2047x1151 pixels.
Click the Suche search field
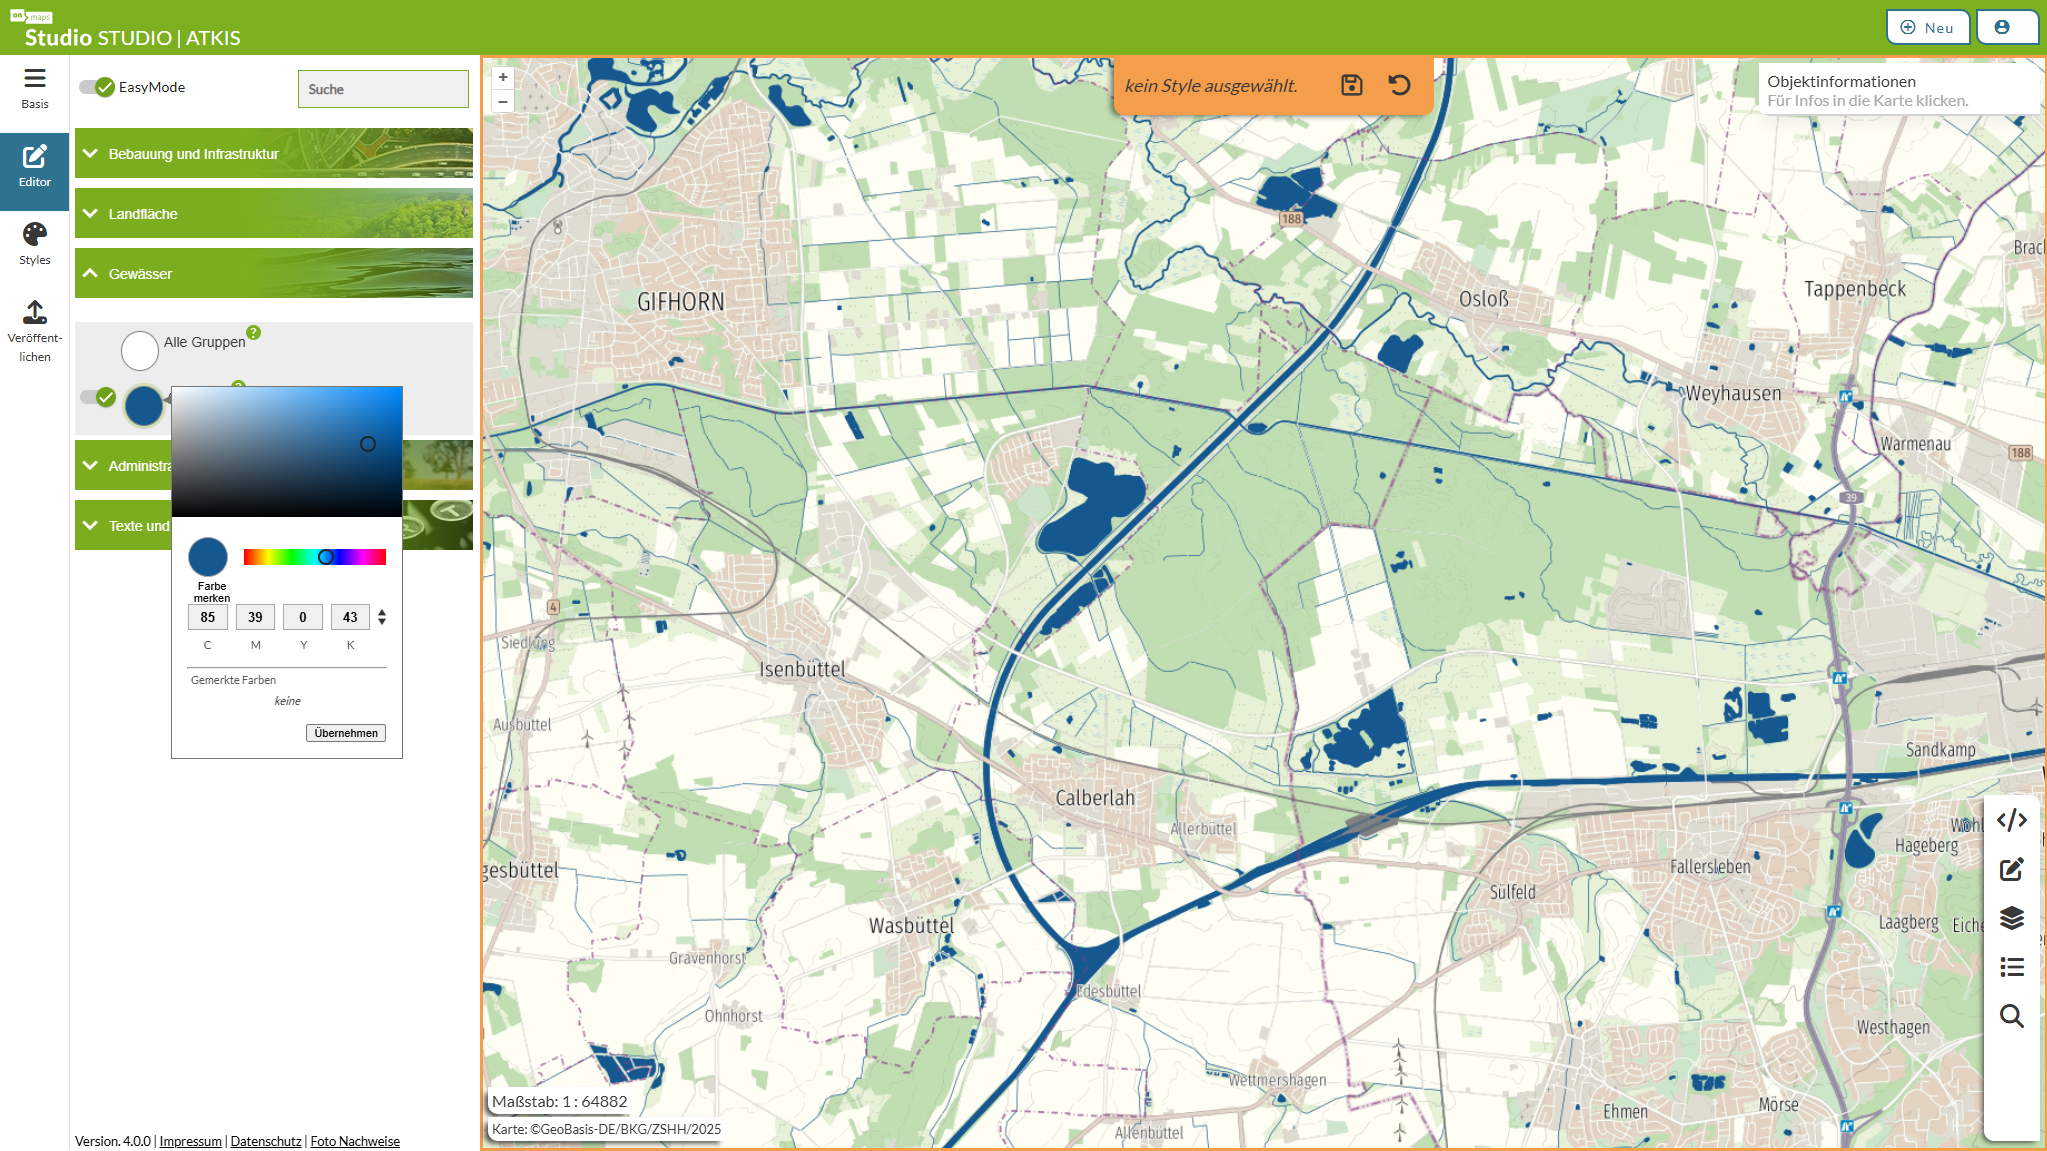point(383,89)
